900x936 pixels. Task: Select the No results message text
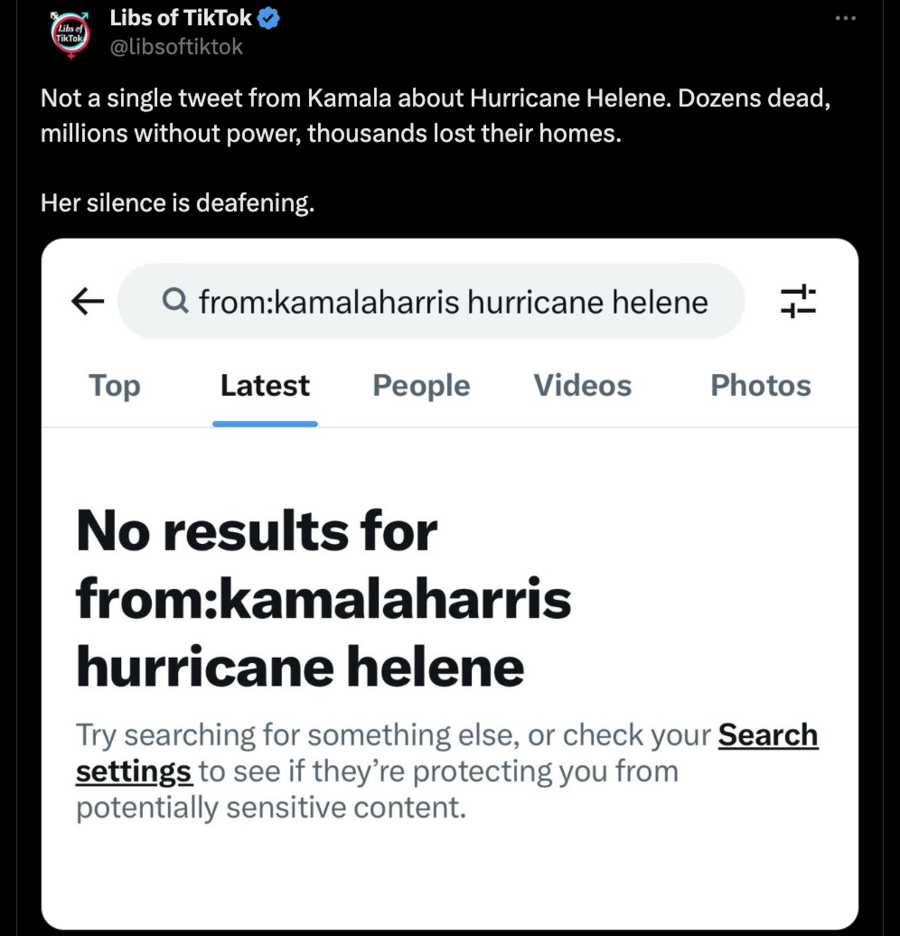pyautogui.click(x=320, y=598)
